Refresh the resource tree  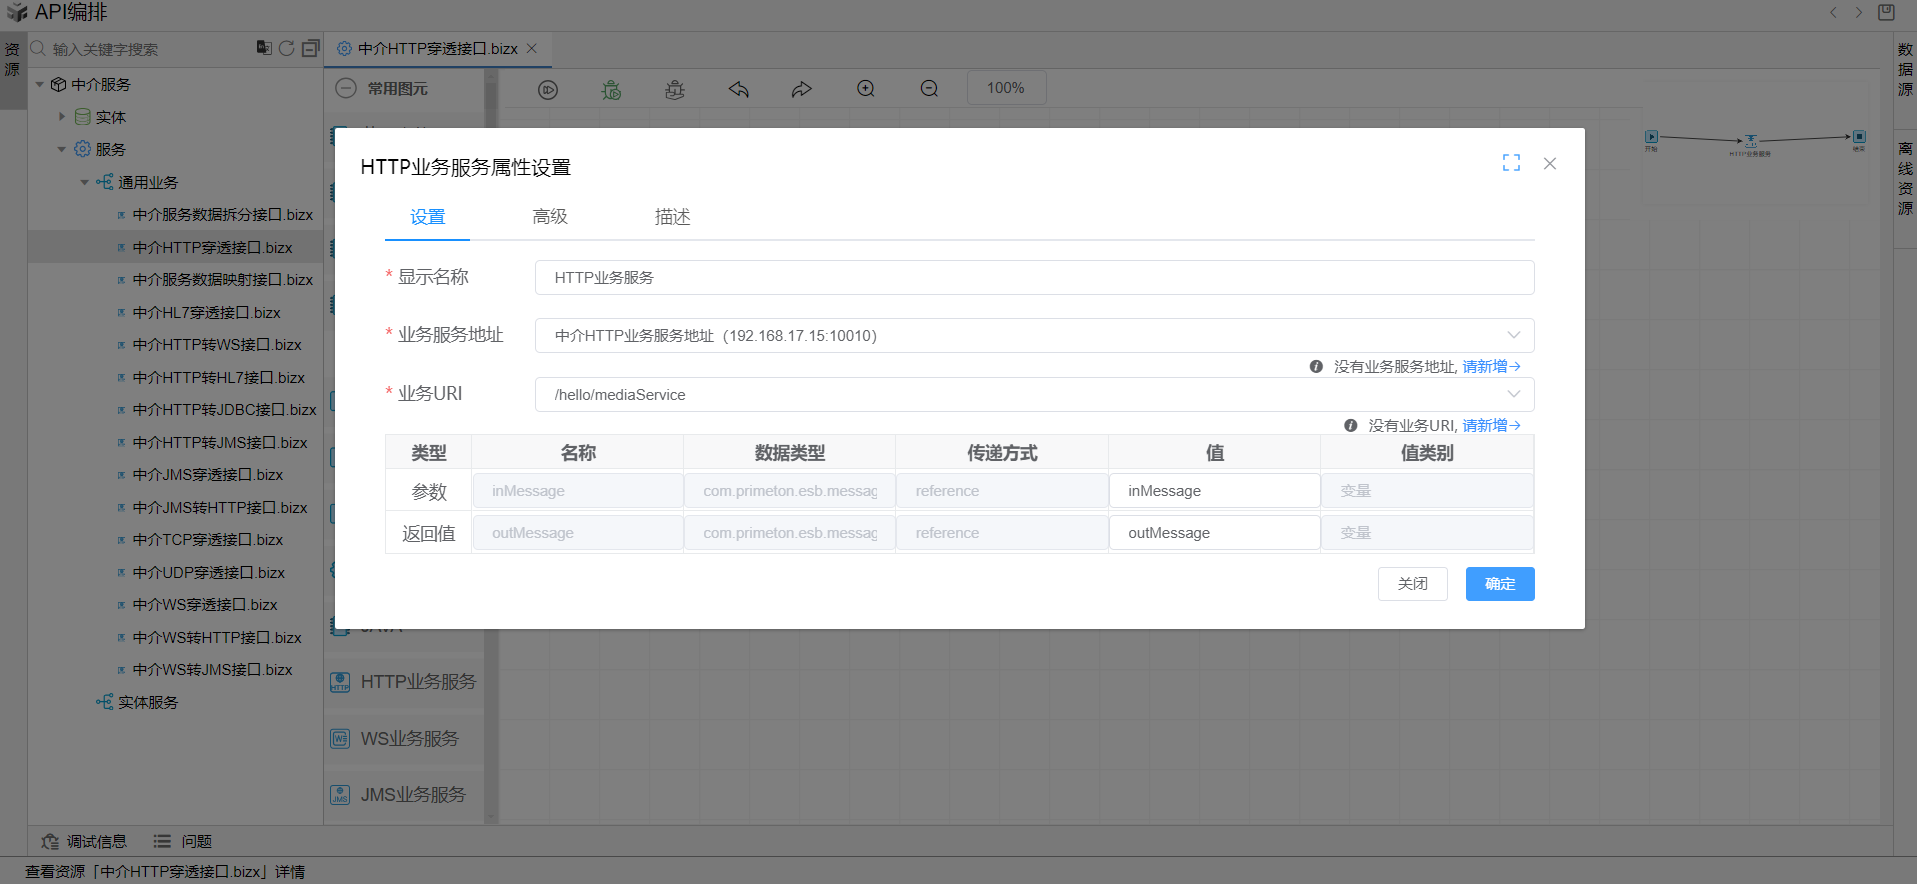coord(287,48)
